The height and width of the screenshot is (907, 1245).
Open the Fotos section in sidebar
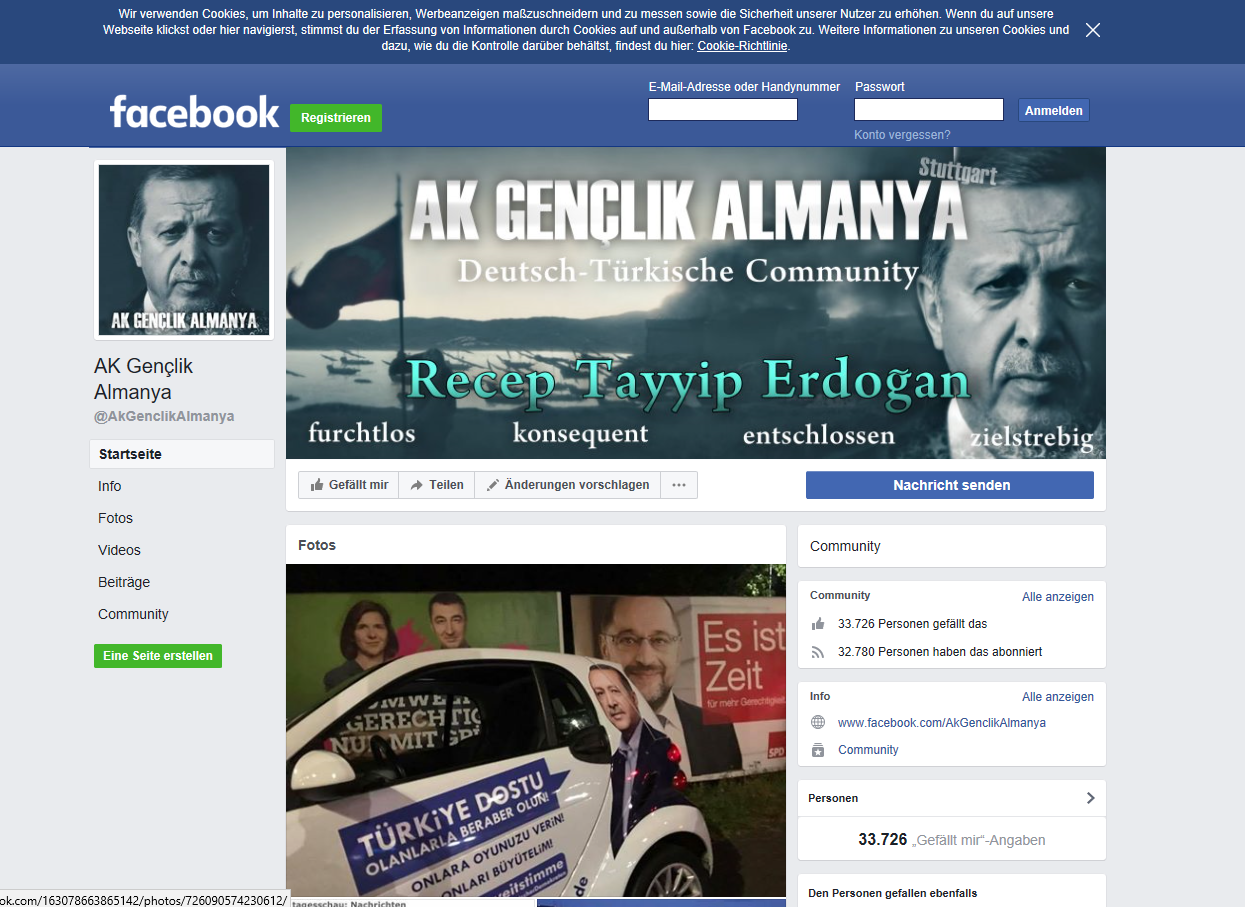click(115, 518)
